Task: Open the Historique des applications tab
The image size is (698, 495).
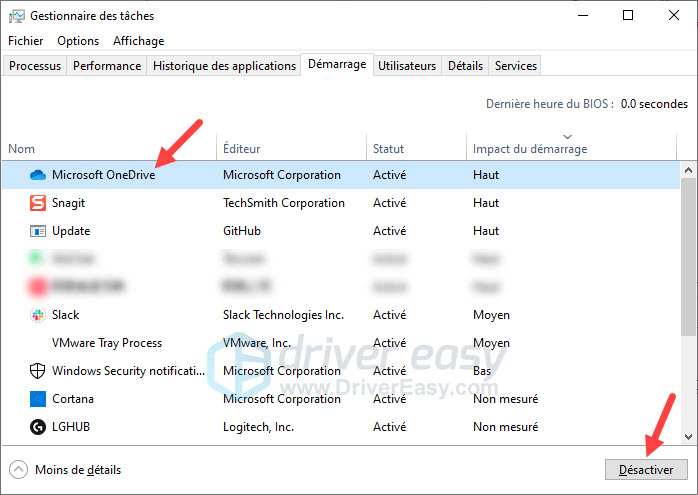Action: click(x=224, y=66)
